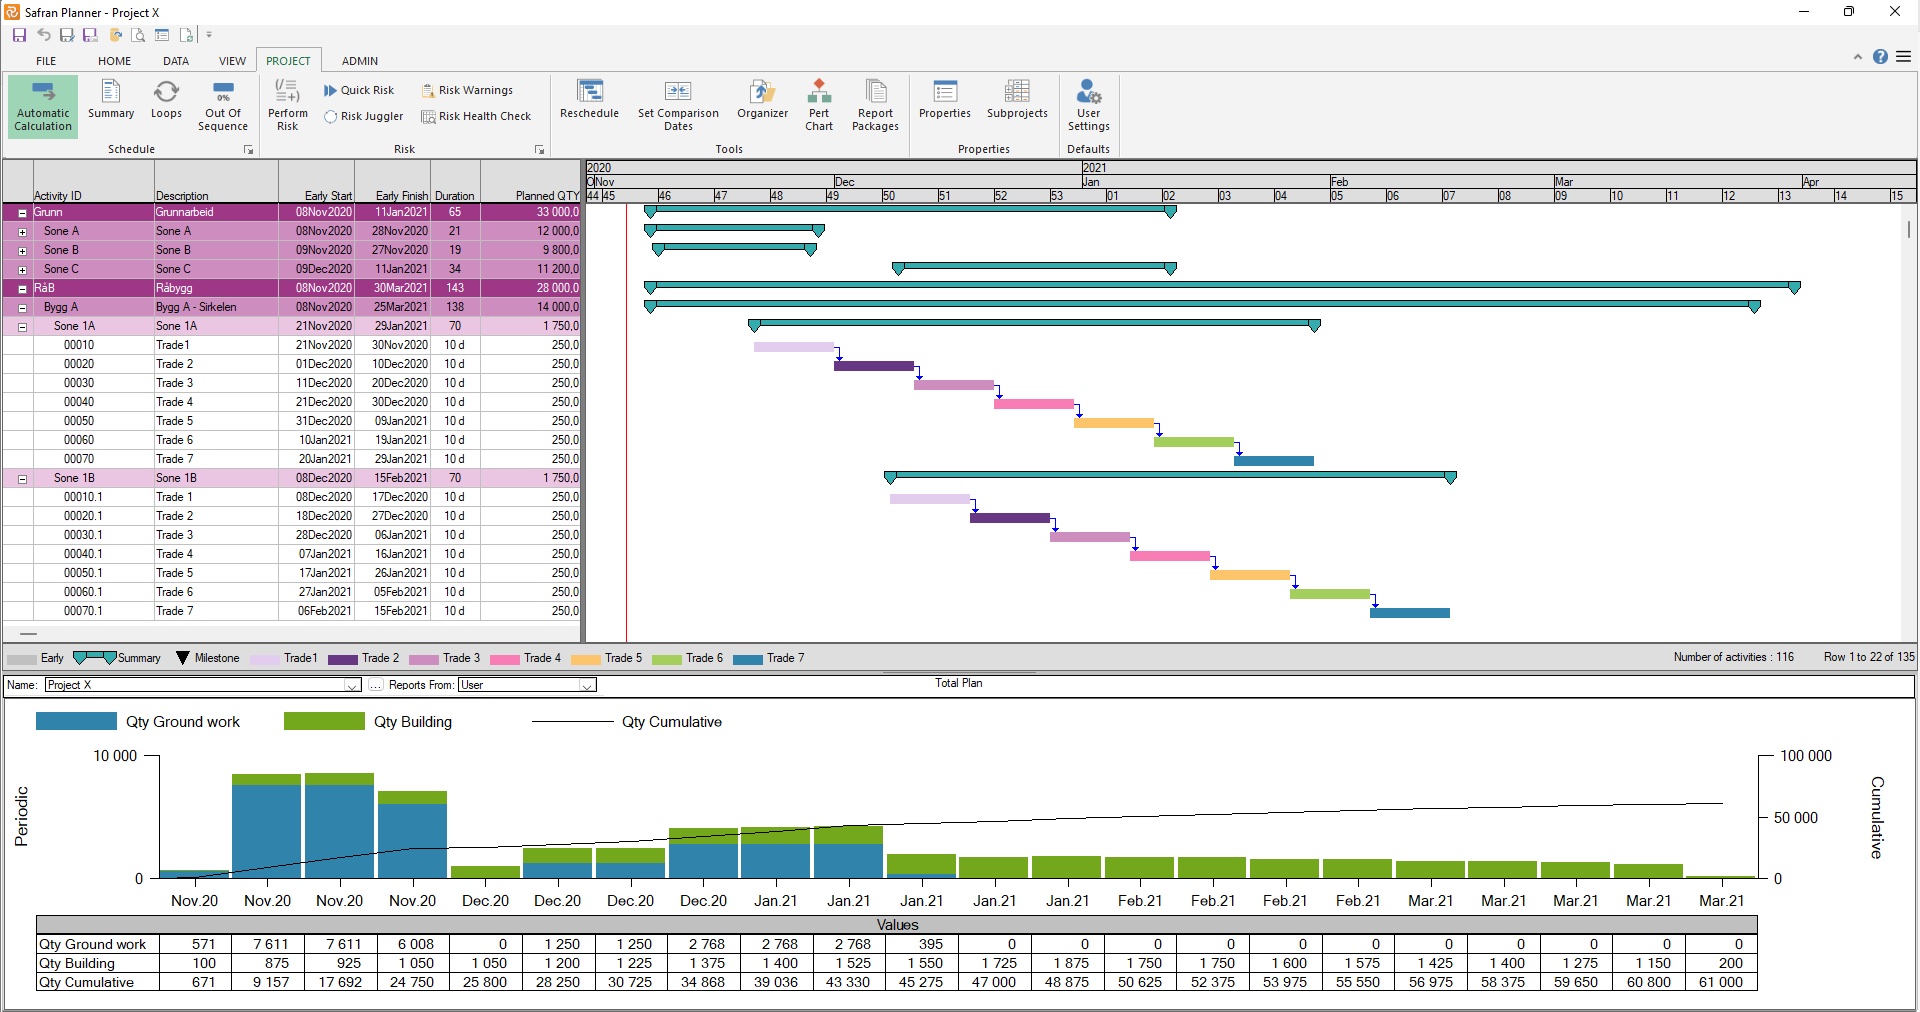The height and width of the screenshot is (1012, 1920).
Task: Open Subprojects
Action: pyautogui.click(x=1017, y=100)
